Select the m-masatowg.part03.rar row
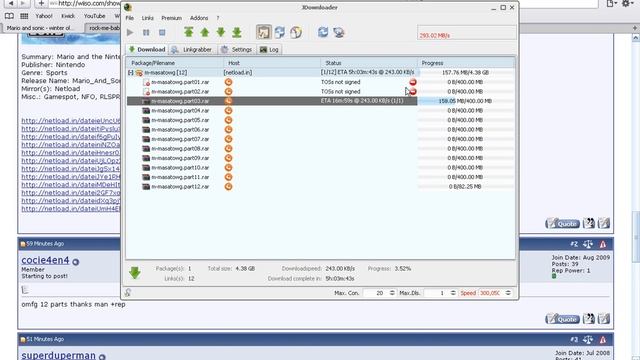Viewport: 640px width, 360px height. (320, 101)
